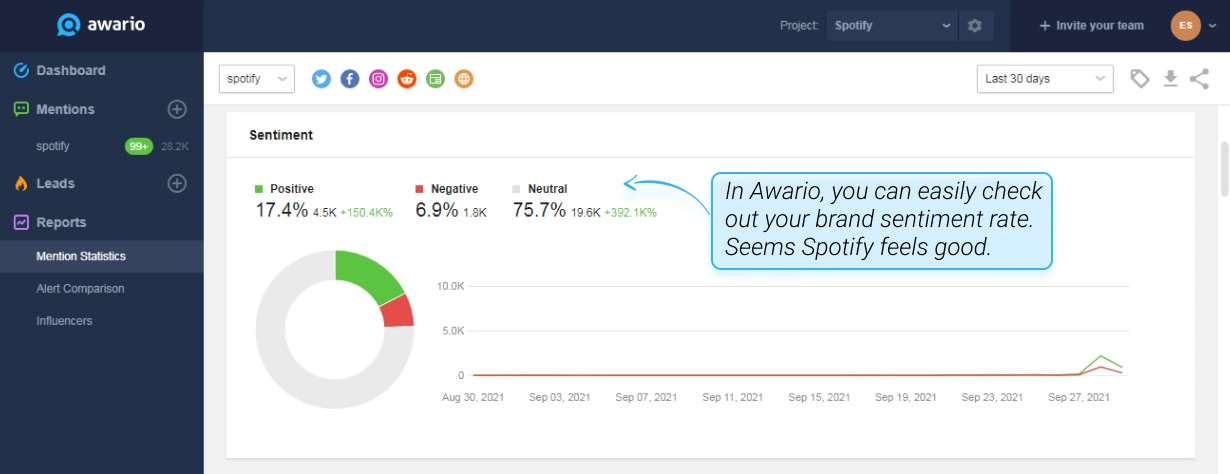Click the Mentions speech bubble icon
This screenshot has height=474, width=1230.
(x=21, y=109)
